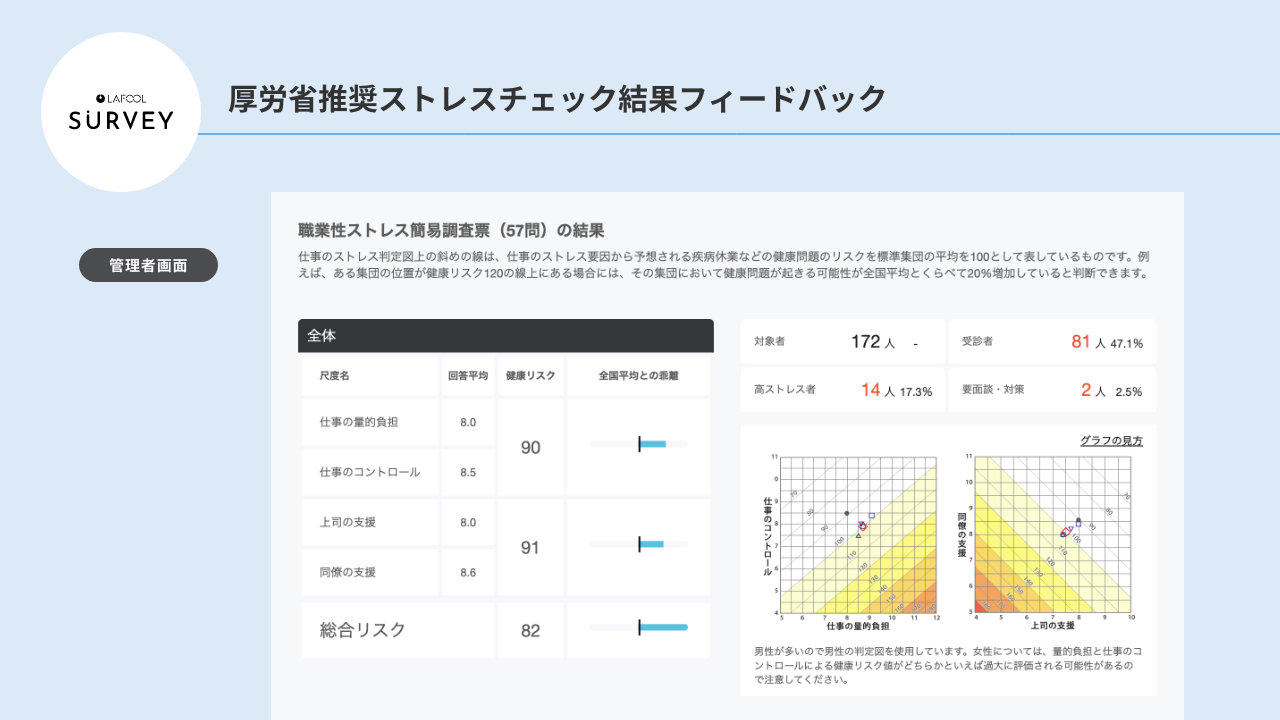1280x720 pixels.
Task: Click the 高ストレス者 14人 card
Action: 842,390
